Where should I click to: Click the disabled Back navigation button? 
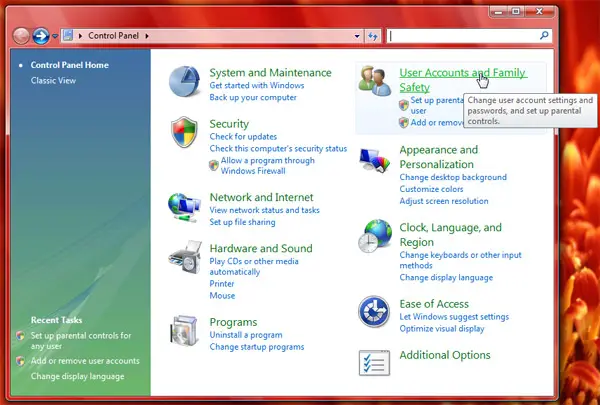click(21, 36)
